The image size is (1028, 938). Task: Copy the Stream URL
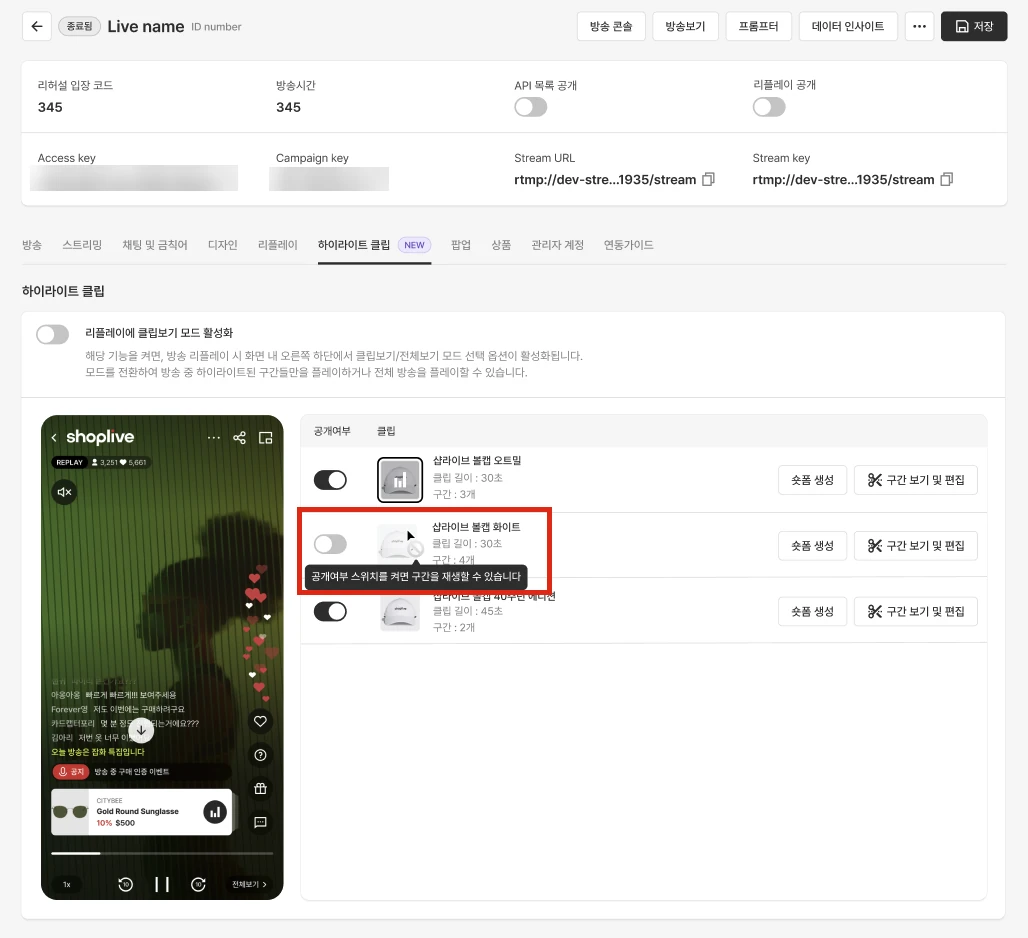coord(708,180)
